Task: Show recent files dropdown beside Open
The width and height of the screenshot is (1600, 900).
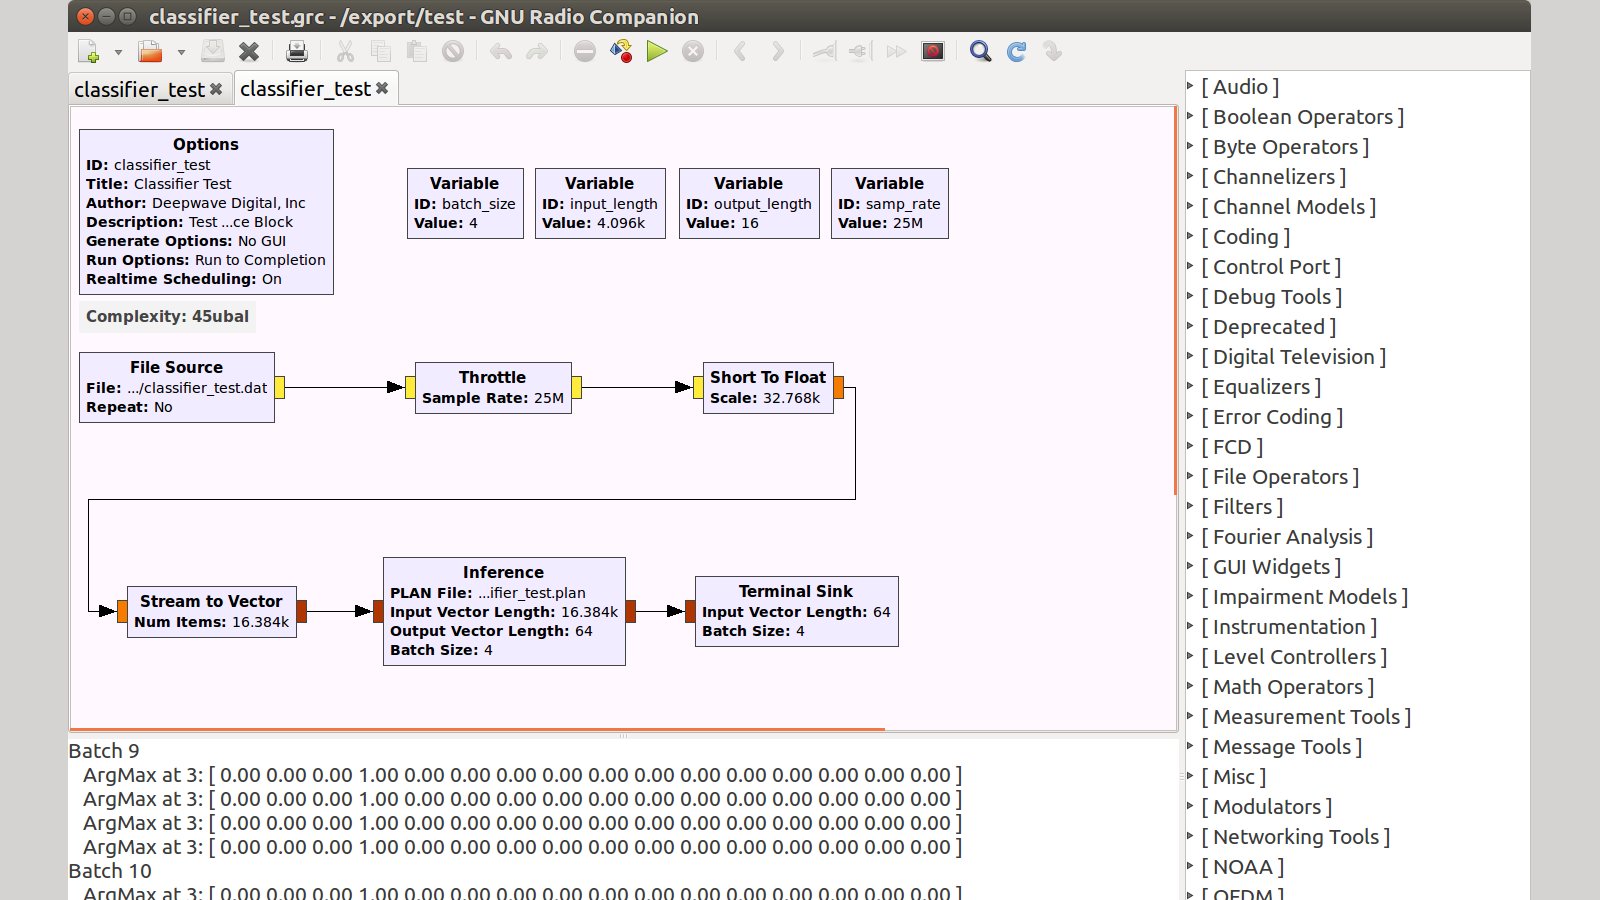Action: [x=181, y=52]
